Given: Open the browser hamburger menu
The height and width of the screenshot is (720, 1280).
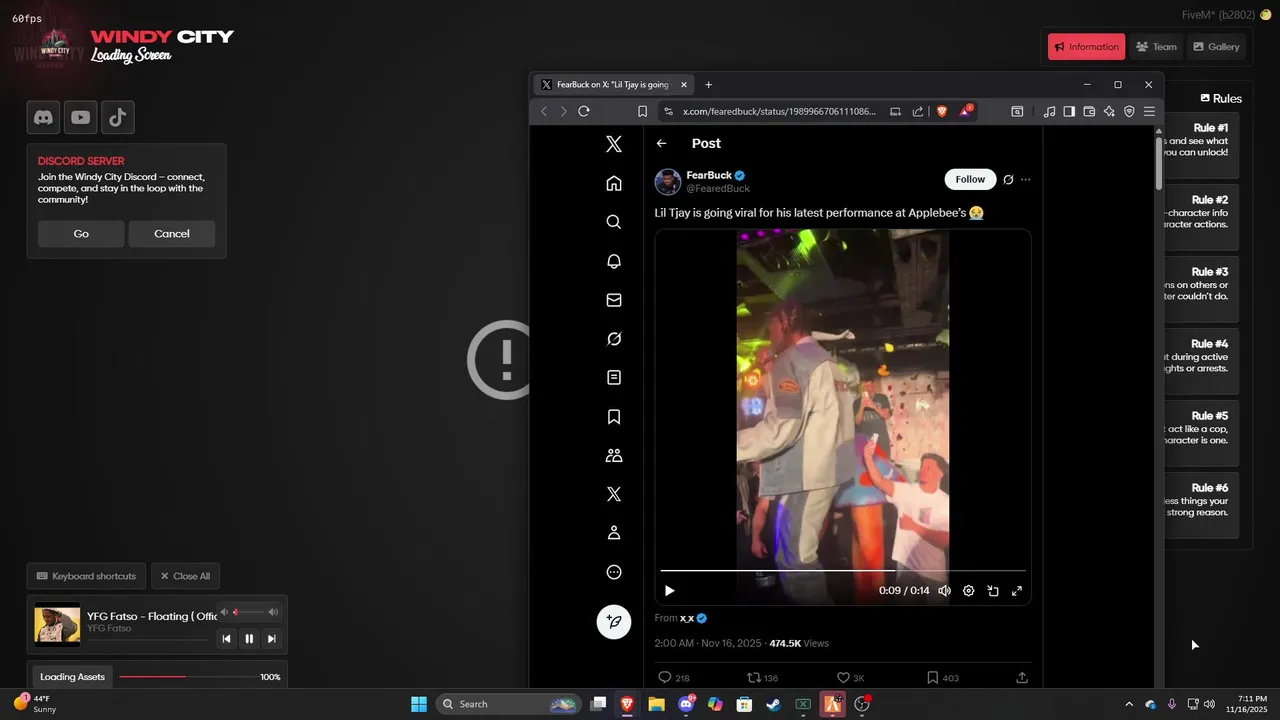Looking at the screenshot, I should pyautogui.click(x=1149, y=111).
